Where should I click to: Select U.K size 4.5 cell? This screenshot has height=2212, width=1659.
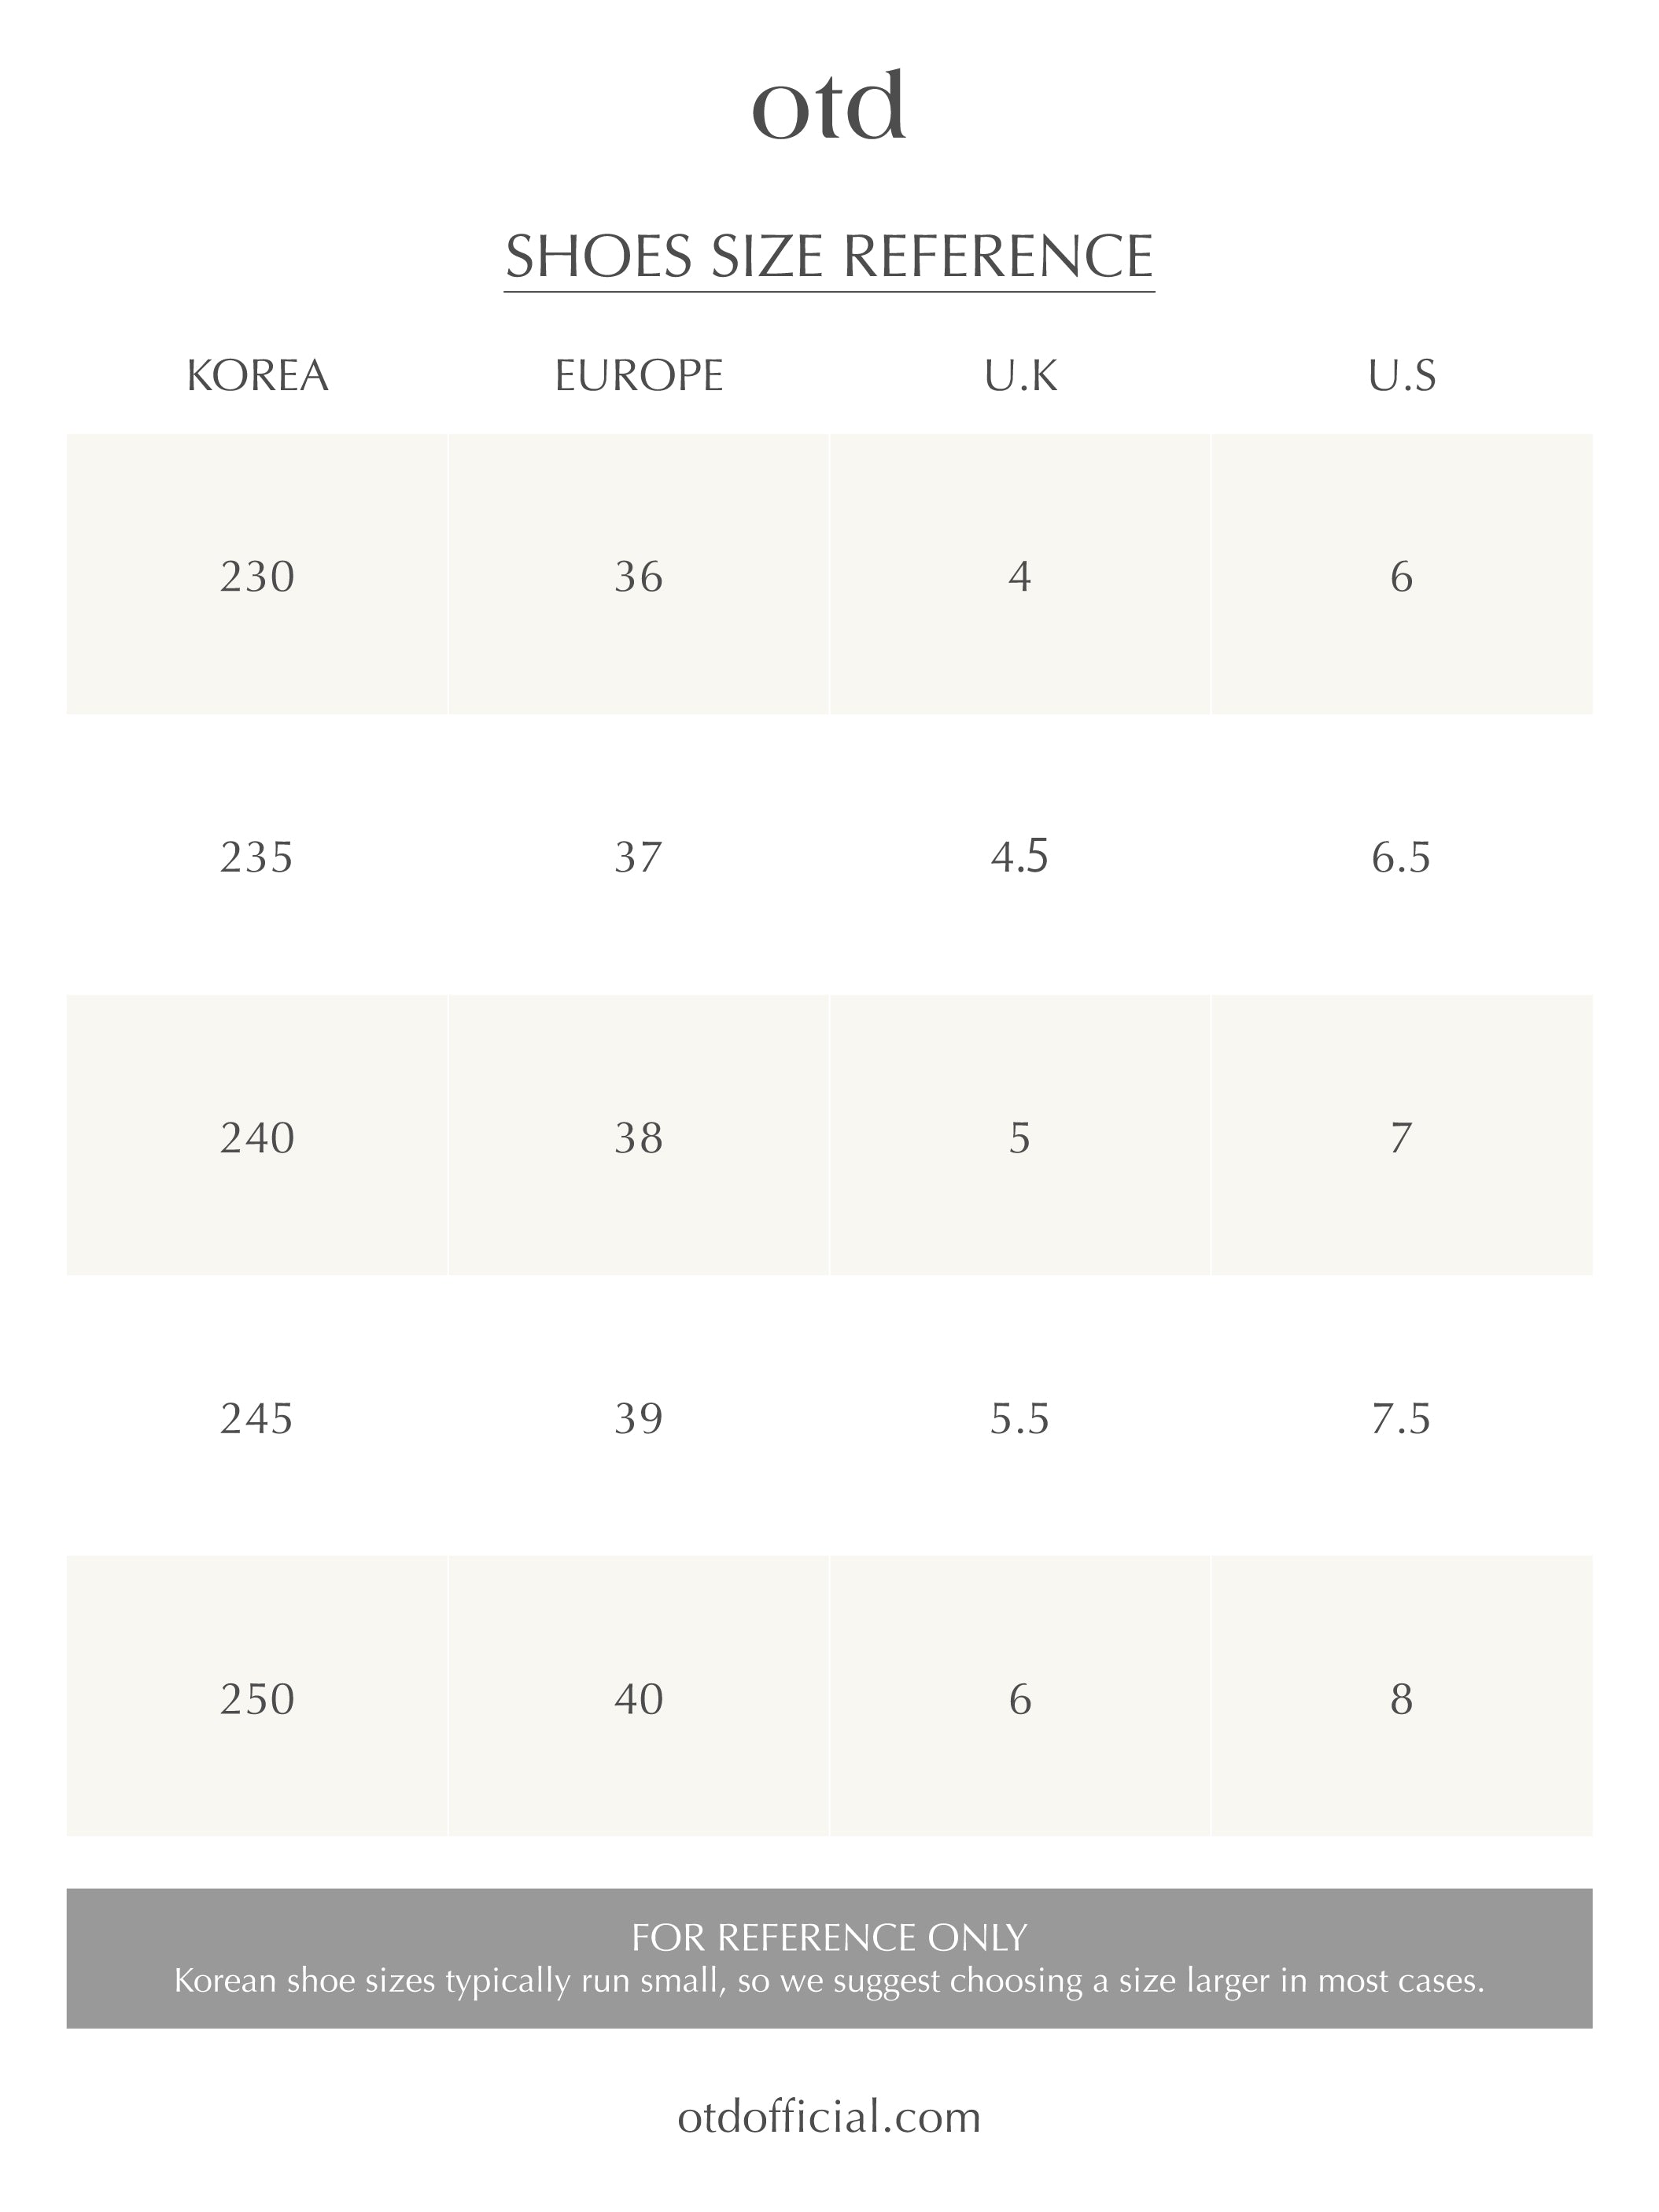coord(1020,857)
